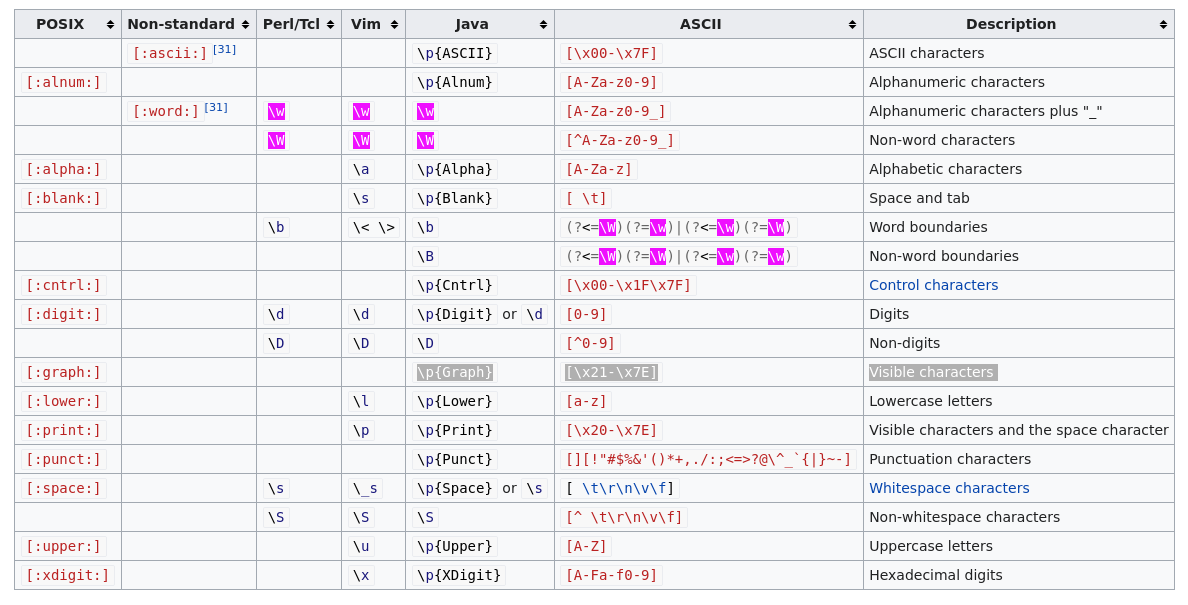Click the [:xdigit:] POSIX cell
Screen dimensions: 1188x605
(x=67, y=575)
